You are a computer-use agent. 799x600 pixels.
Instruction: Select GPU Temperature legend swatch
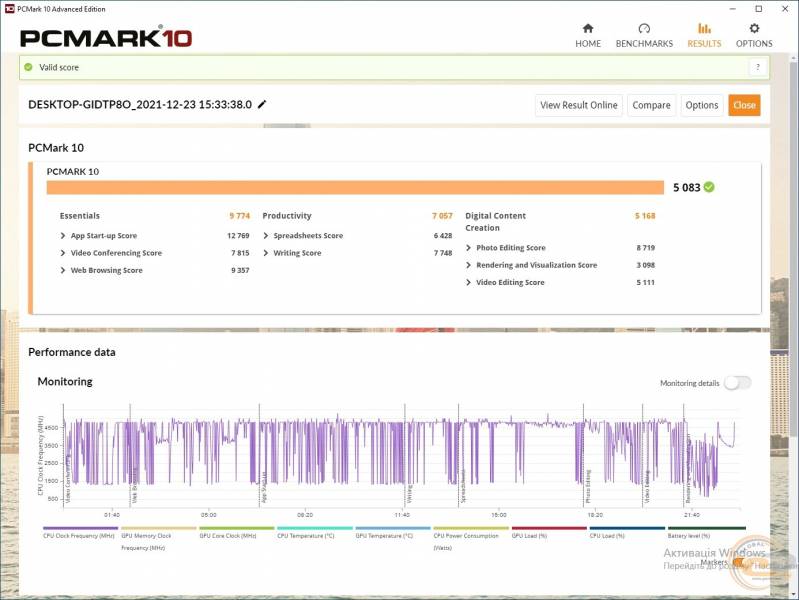[393, 528]
